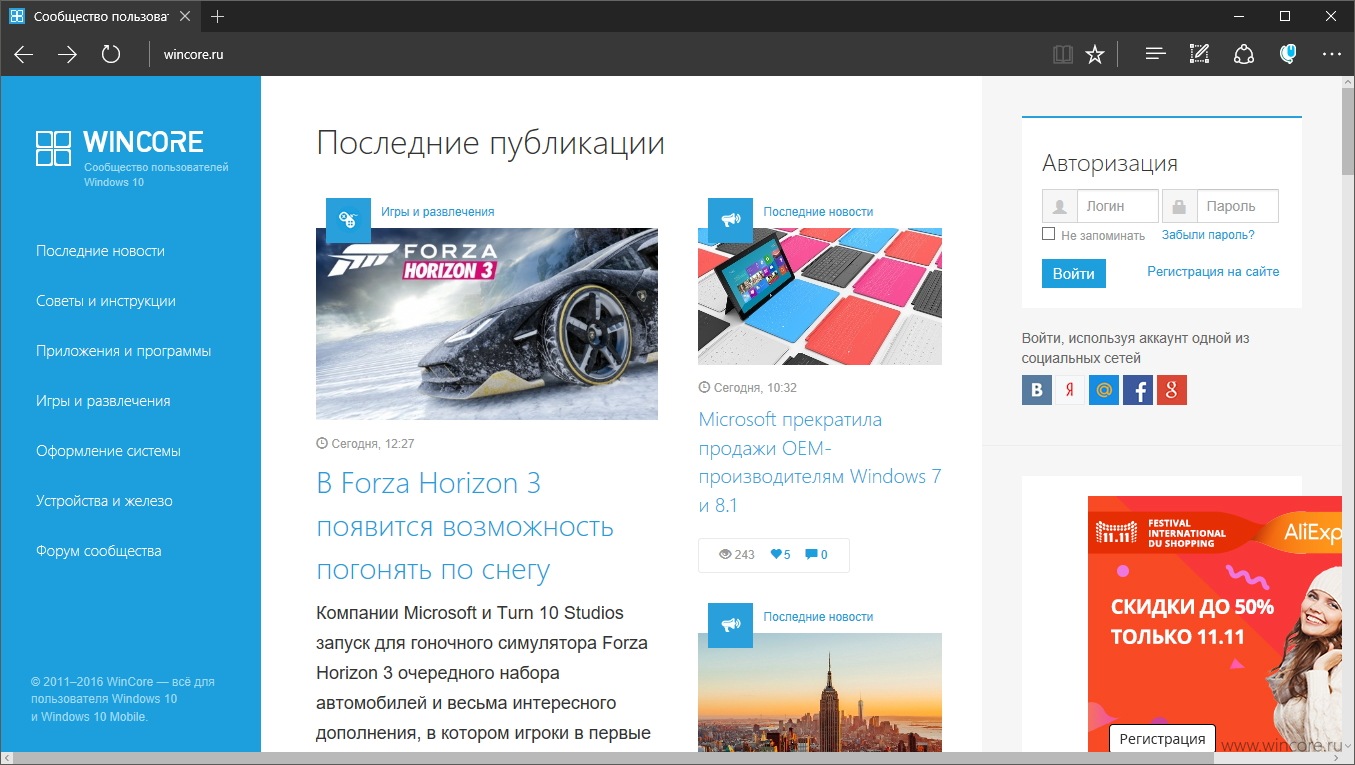The height and width of the screenshot is (765, 1355).
Task: Click the Войти button
Action: pyautogui.click(x=1074, y=273)
